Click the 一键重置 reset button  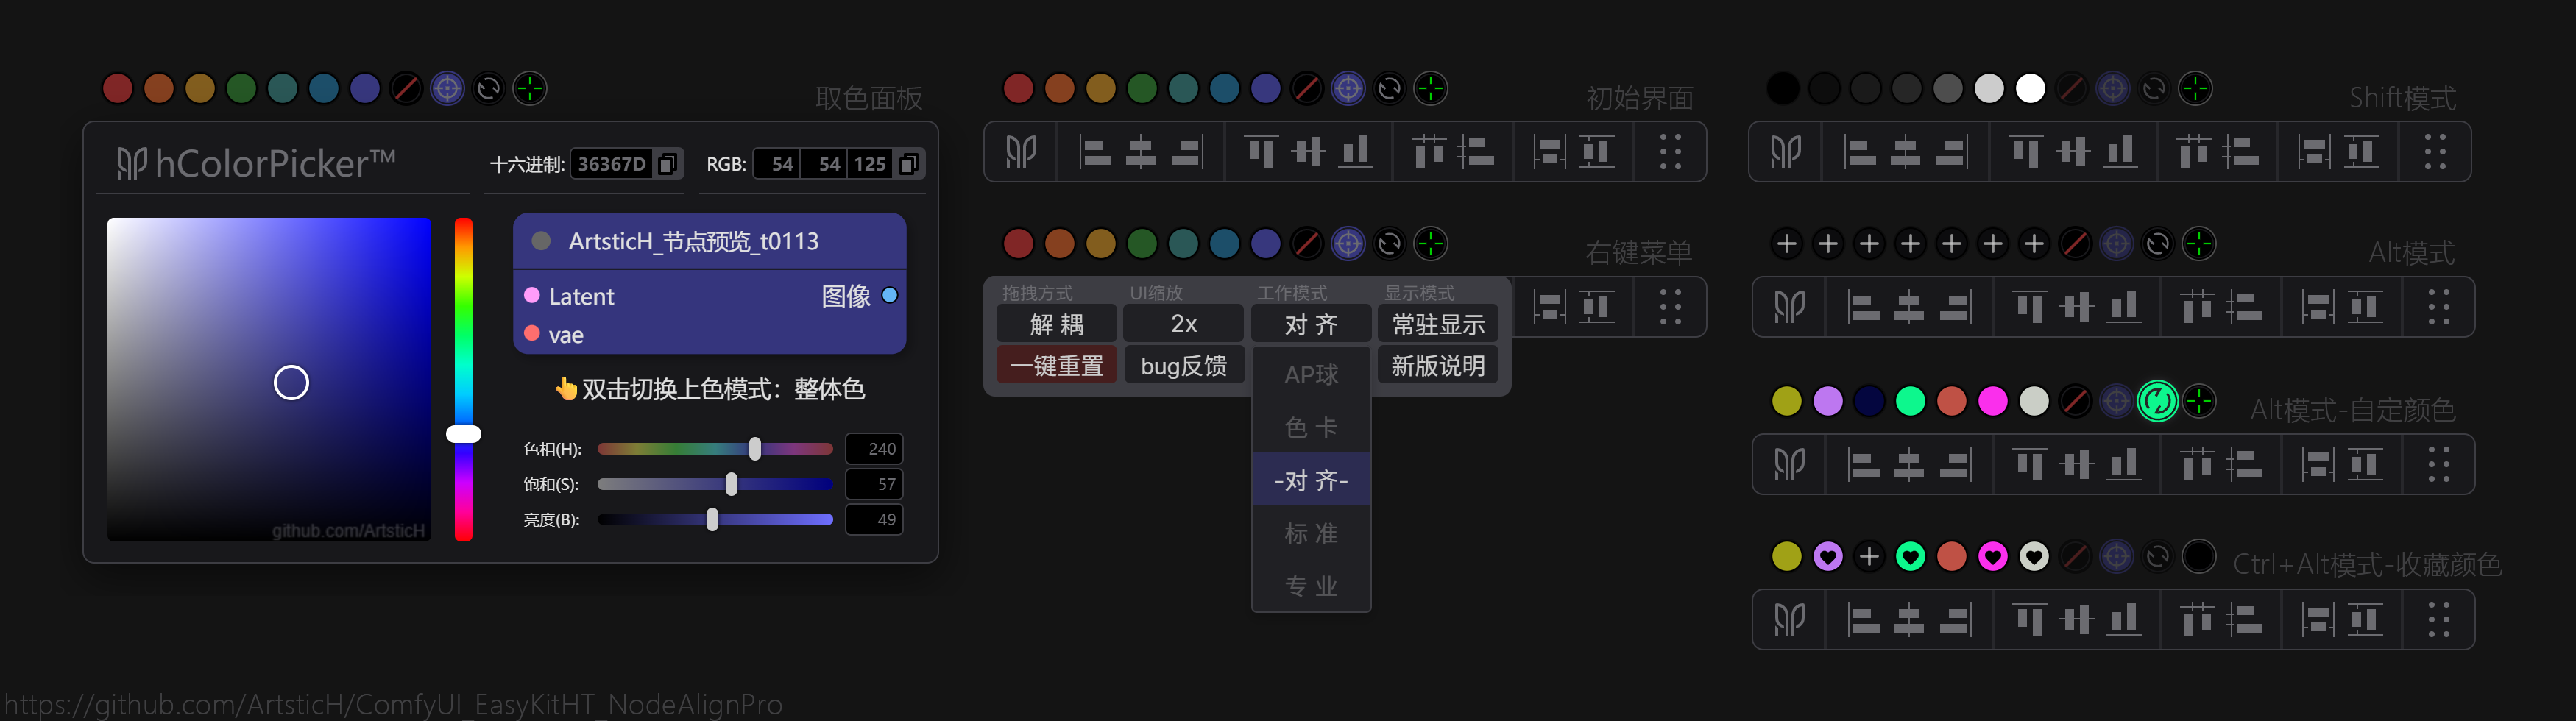pos(1056,365)
